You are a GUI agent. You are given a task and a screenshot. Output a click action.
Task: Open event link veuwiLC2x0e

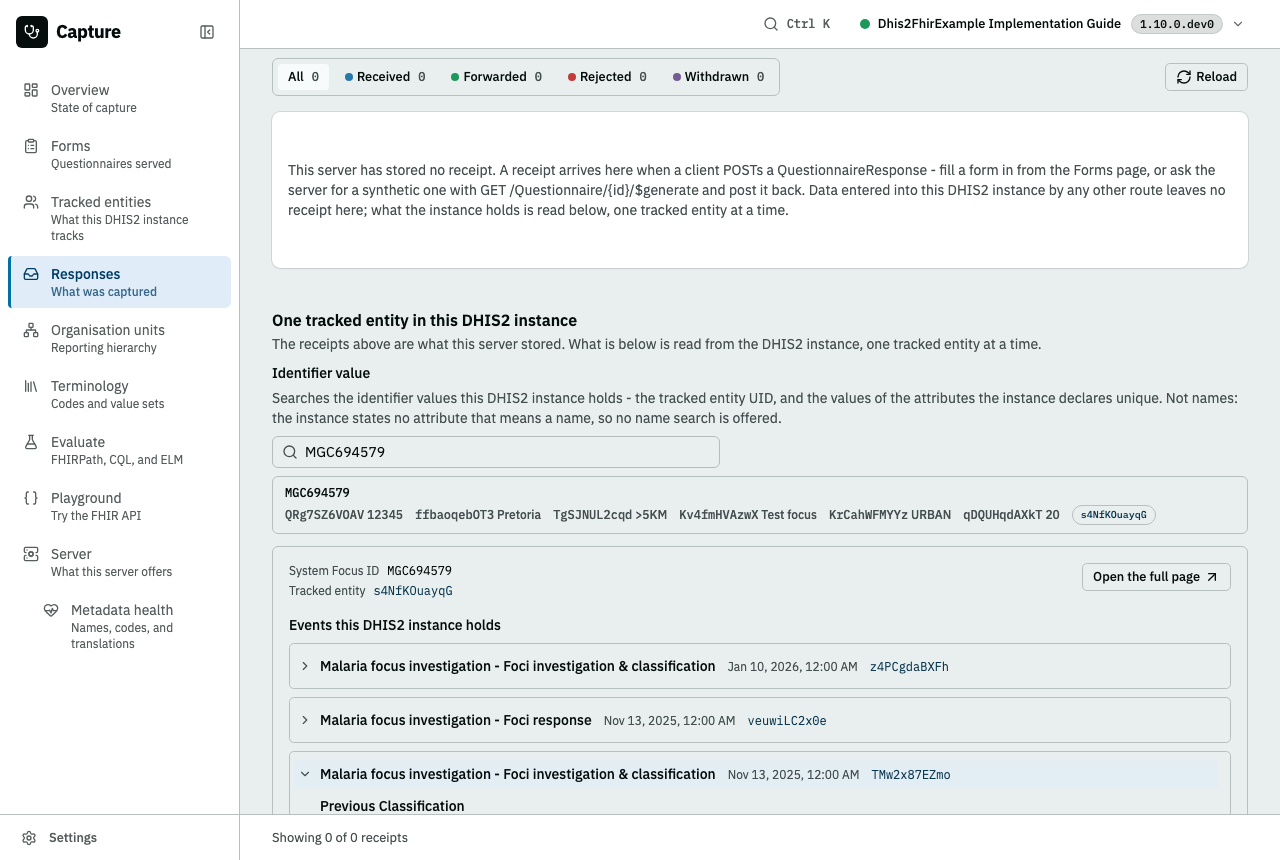(x=787, y=721)
